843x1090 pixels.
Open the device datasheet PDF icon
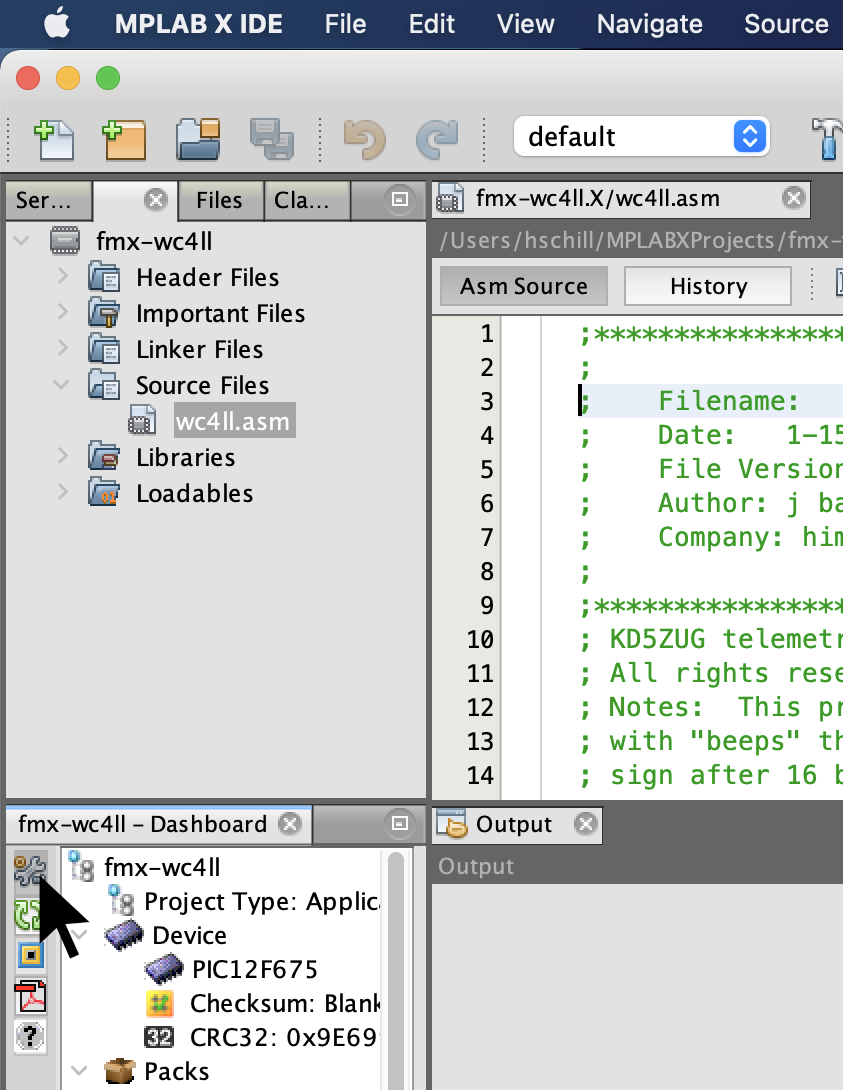coord(30,996)
